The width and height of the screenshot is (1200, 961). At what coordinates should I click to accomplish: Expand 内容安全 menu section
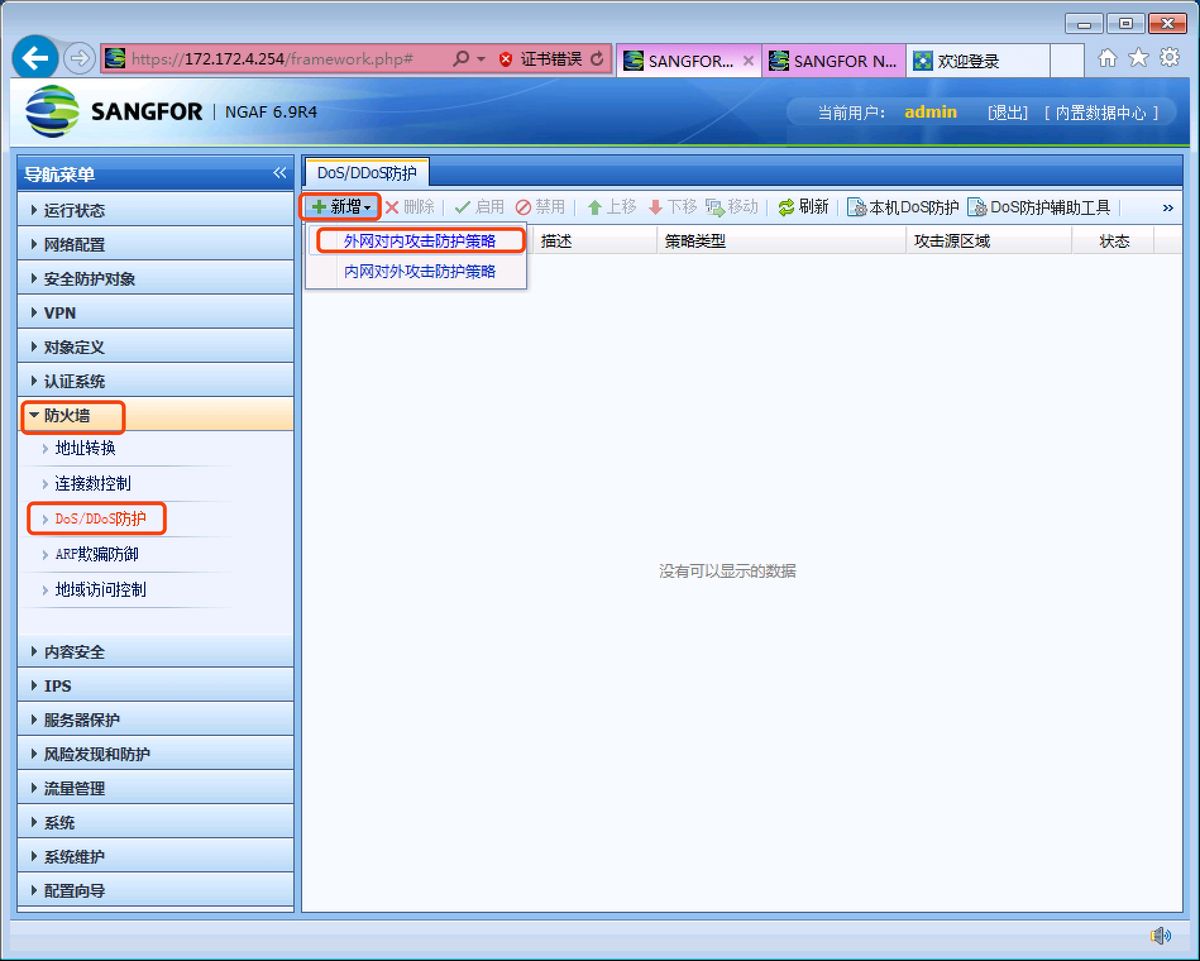coord(156,651)
